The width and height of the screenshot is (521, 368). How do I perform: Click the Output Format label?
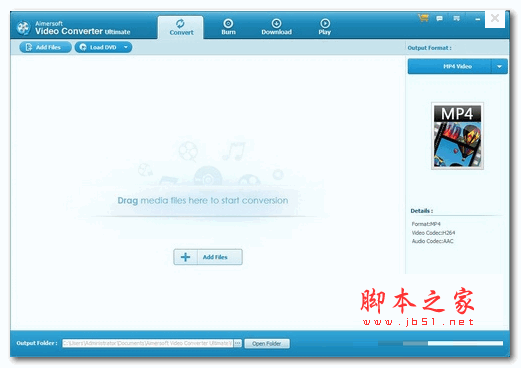429,48
